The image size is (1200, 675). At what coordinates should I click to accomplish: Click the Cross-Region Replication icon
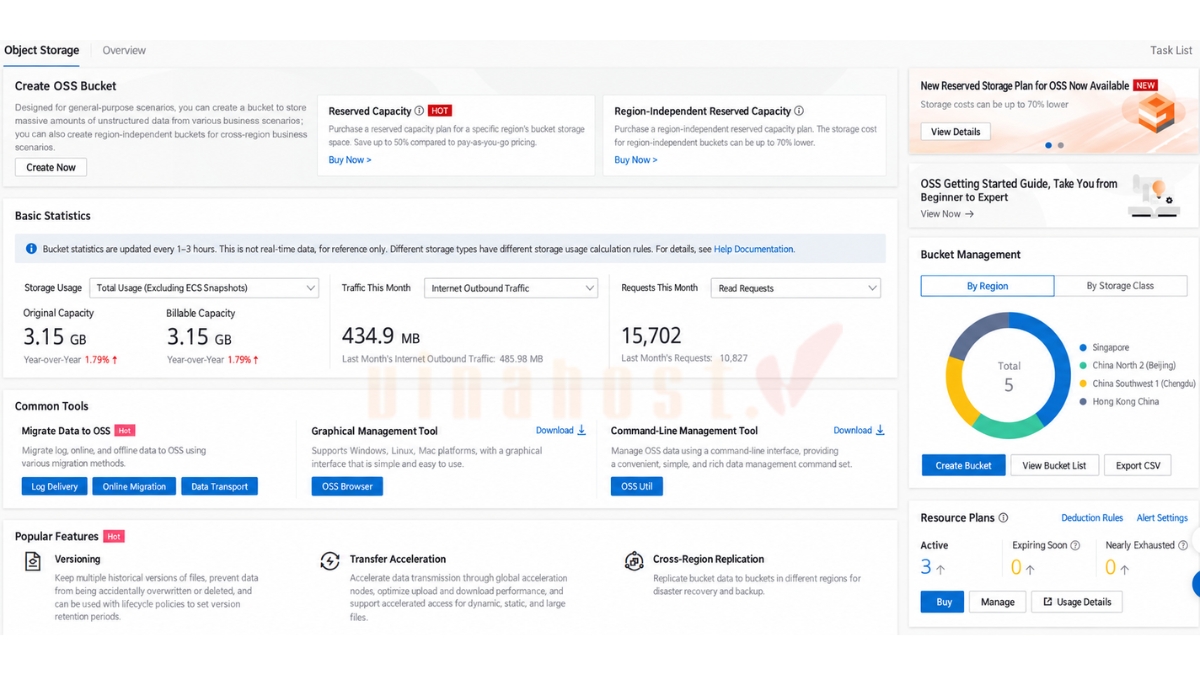point(633,560)
